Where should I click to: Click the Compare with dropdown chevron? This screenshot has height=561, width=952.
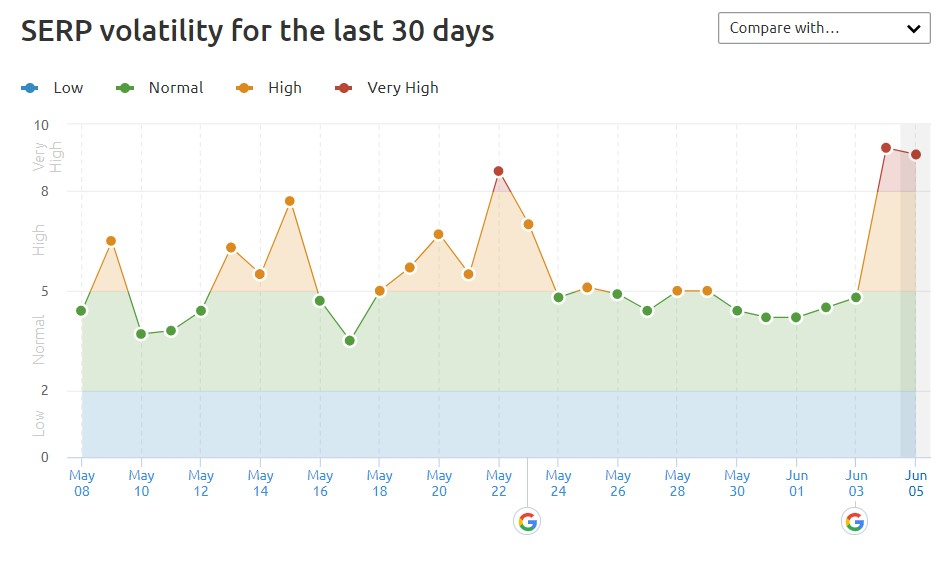[x=912, y=29]
